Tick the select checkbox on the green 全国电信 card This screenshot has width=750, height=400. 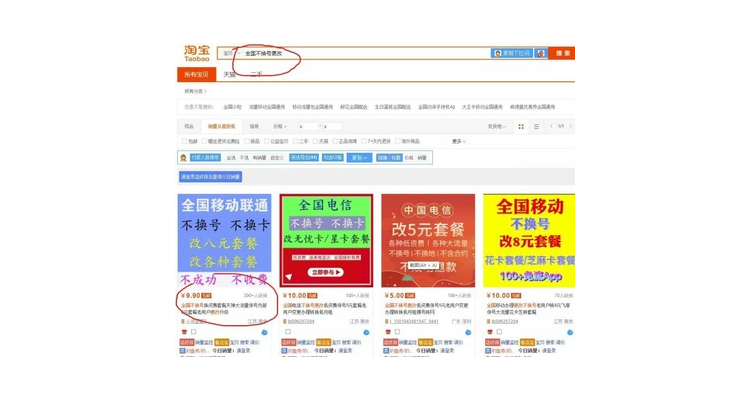[x=287, y=332]
